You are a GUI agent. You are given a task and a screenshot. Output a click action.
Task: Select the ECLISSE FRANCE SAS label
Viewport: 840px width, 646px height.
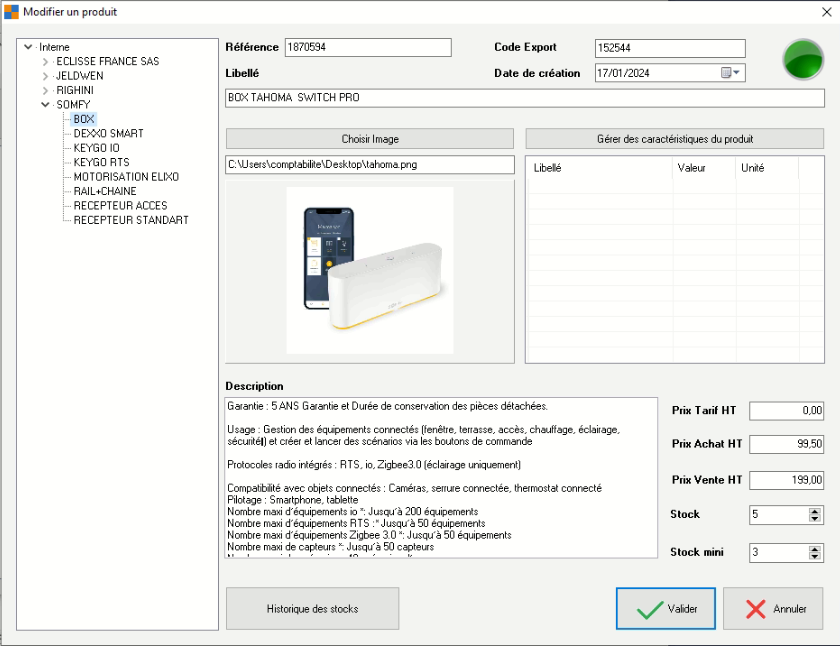tap(108, 62)
